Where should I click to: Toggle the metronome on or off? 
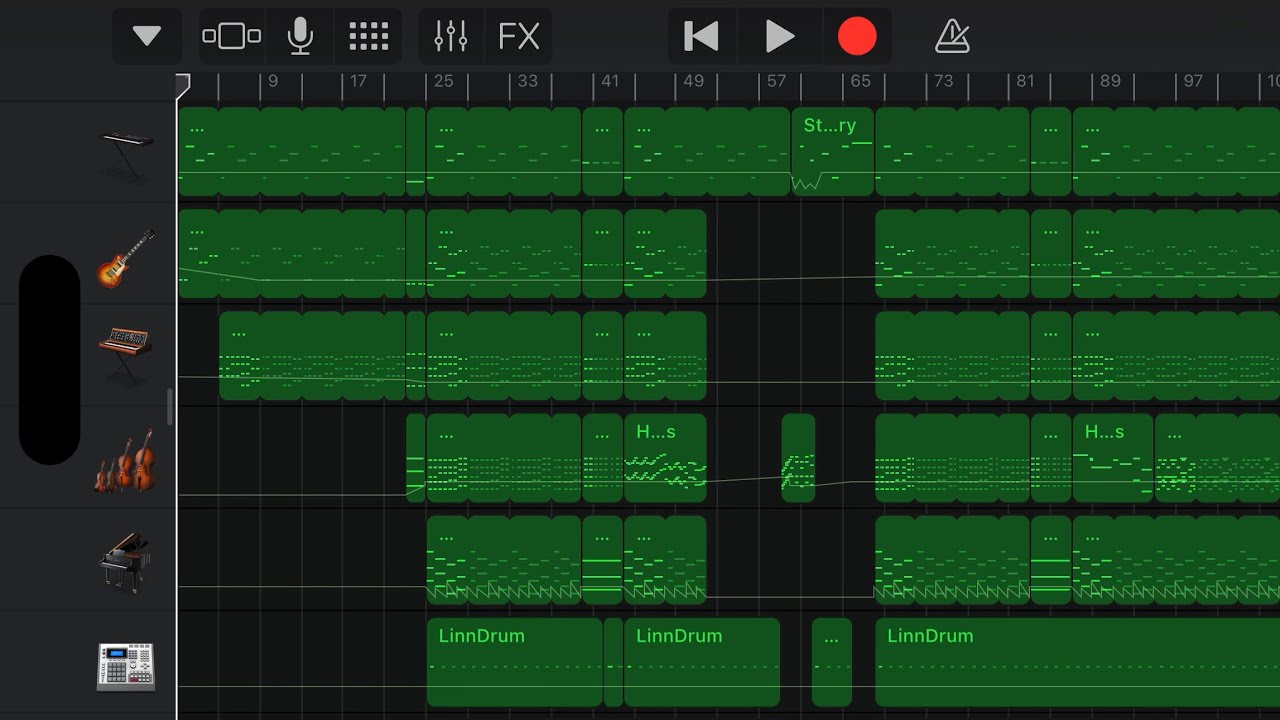click(952, 37)
